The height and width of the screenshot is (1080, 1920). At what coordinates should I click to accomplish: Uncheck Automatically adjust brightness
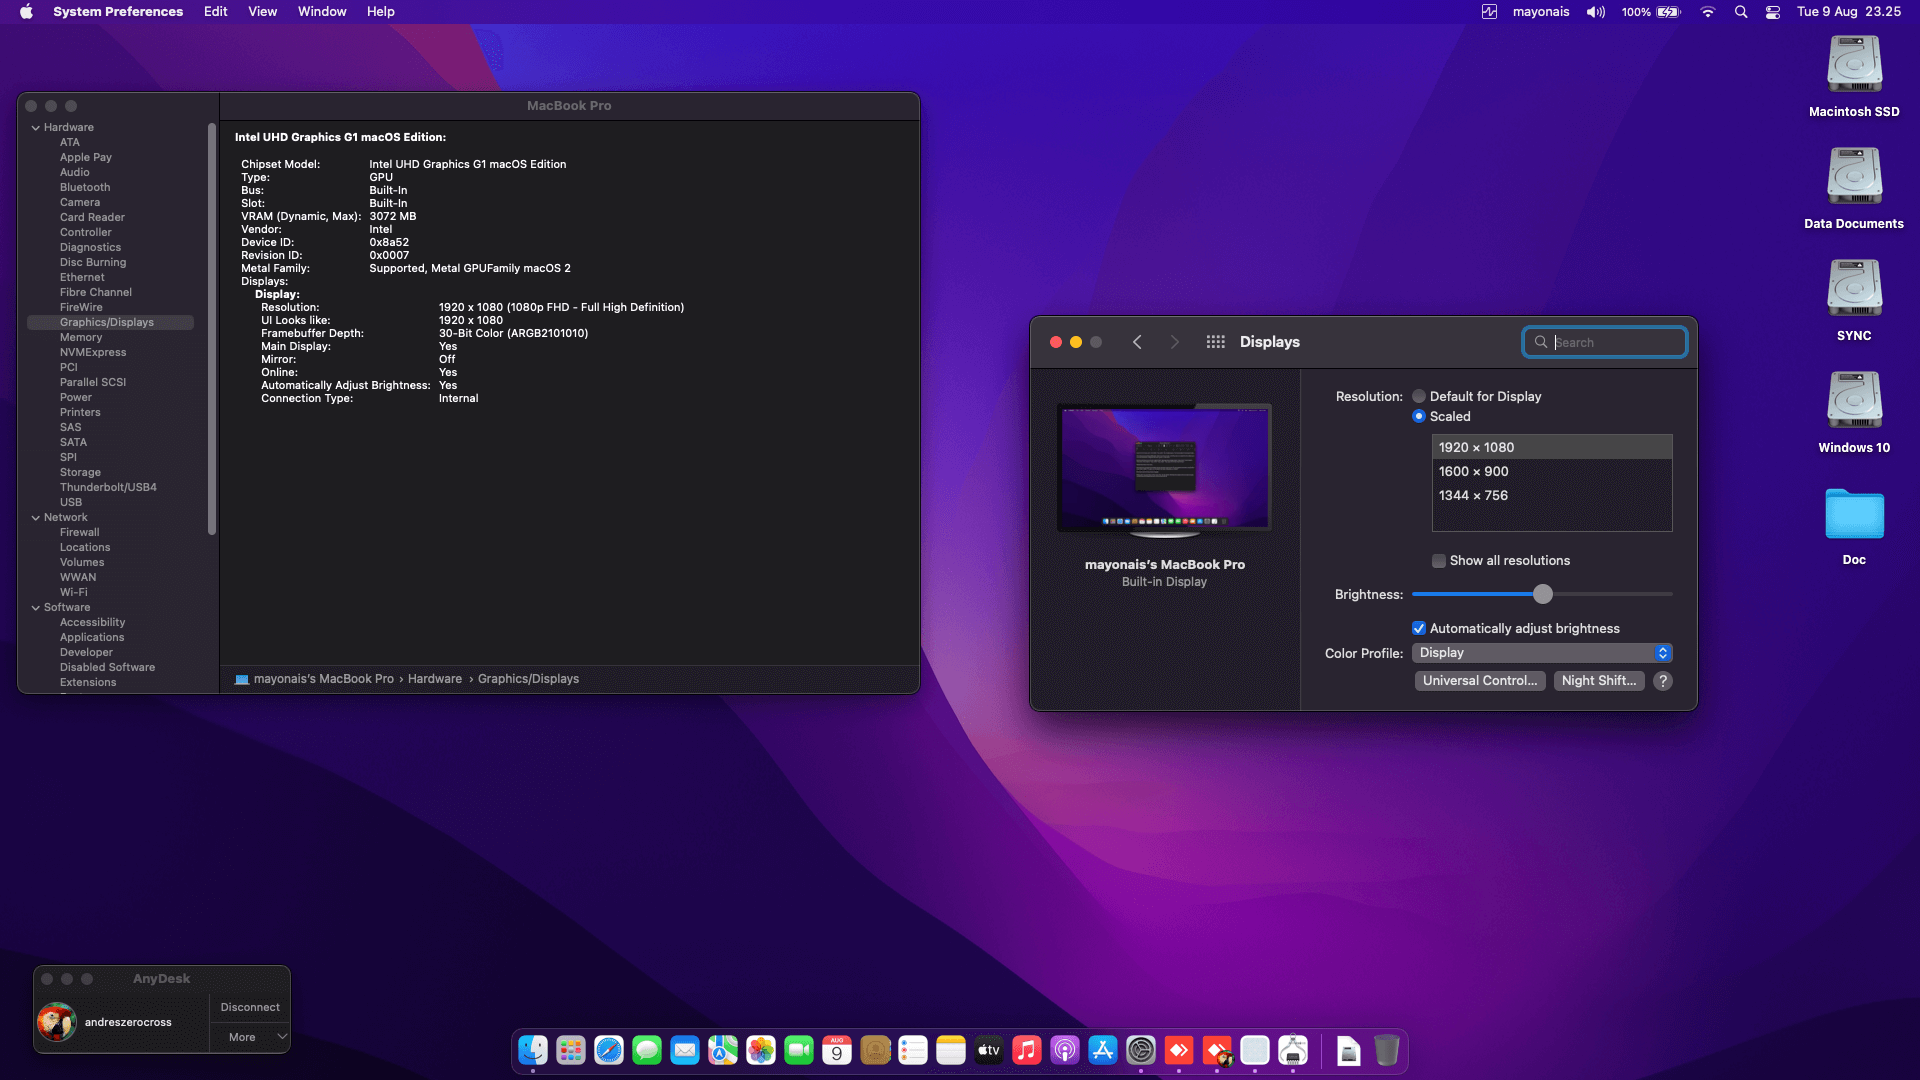[x=1419, y=629]
